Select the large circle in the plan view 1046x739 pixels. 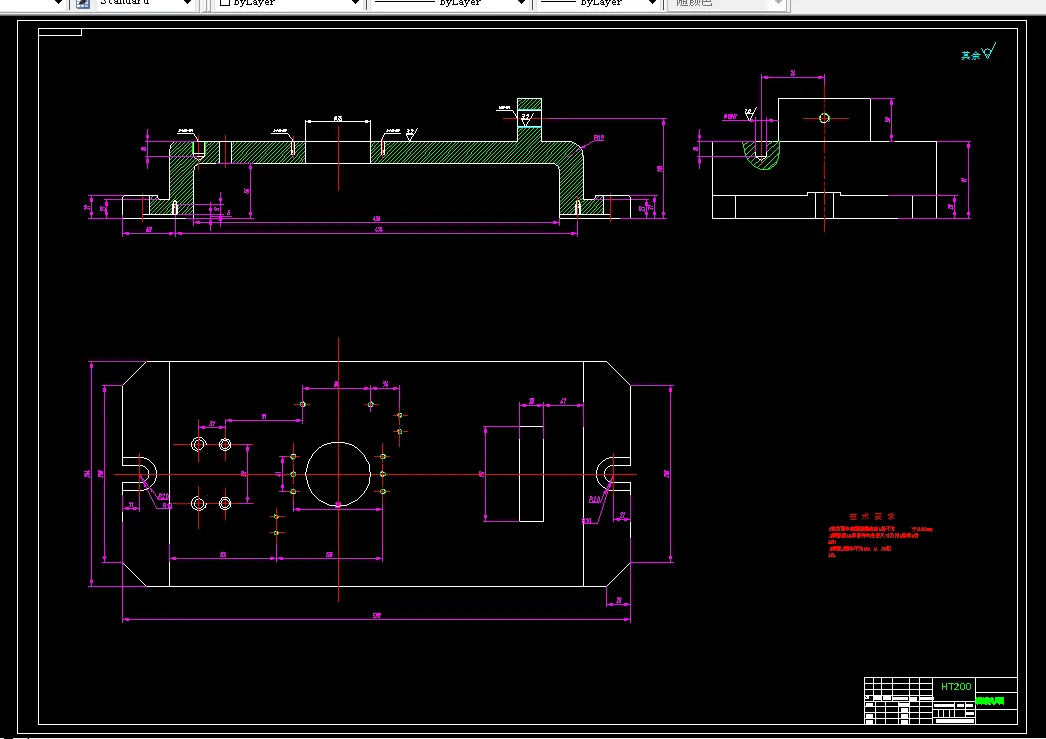click(338, 474)
